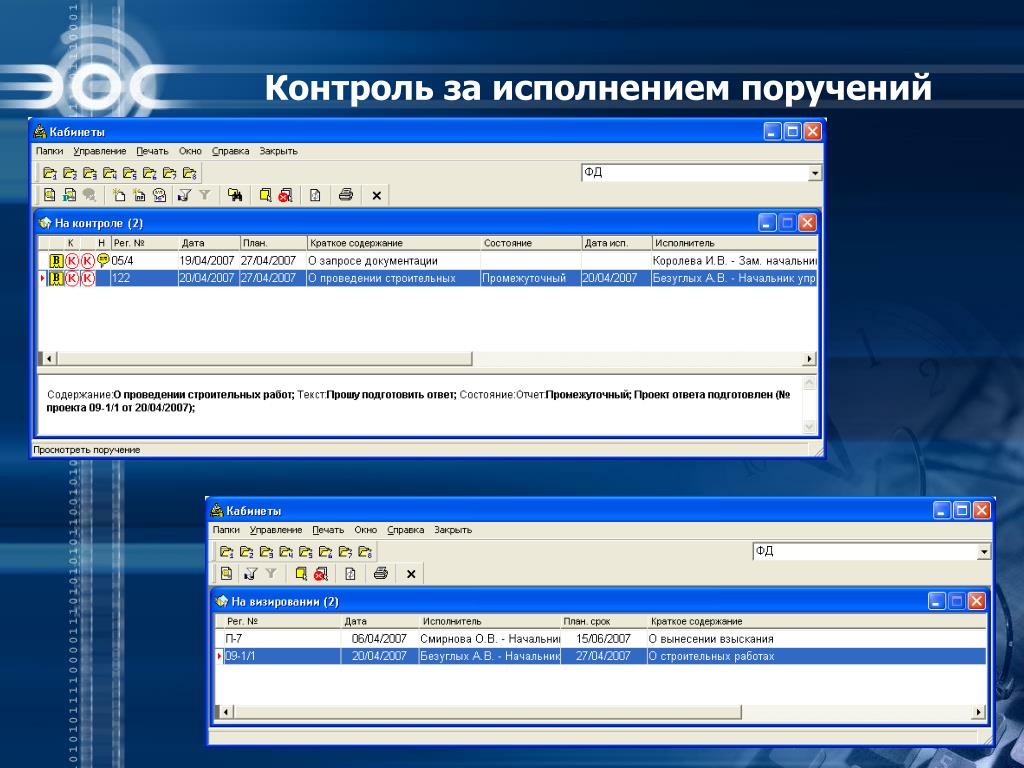Open folder 4 icon in top Кабинеты window
This screenshot has width=1024, height=768.
click(x=110, y=174)
